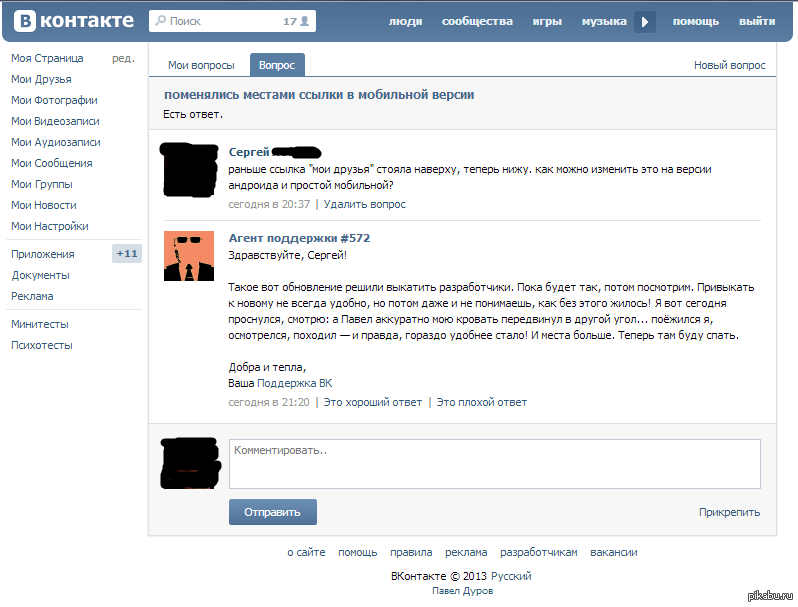798x607 pixels.
Task: Open Мои Друзья in sidebar
Action: click(x=41, y=79)
